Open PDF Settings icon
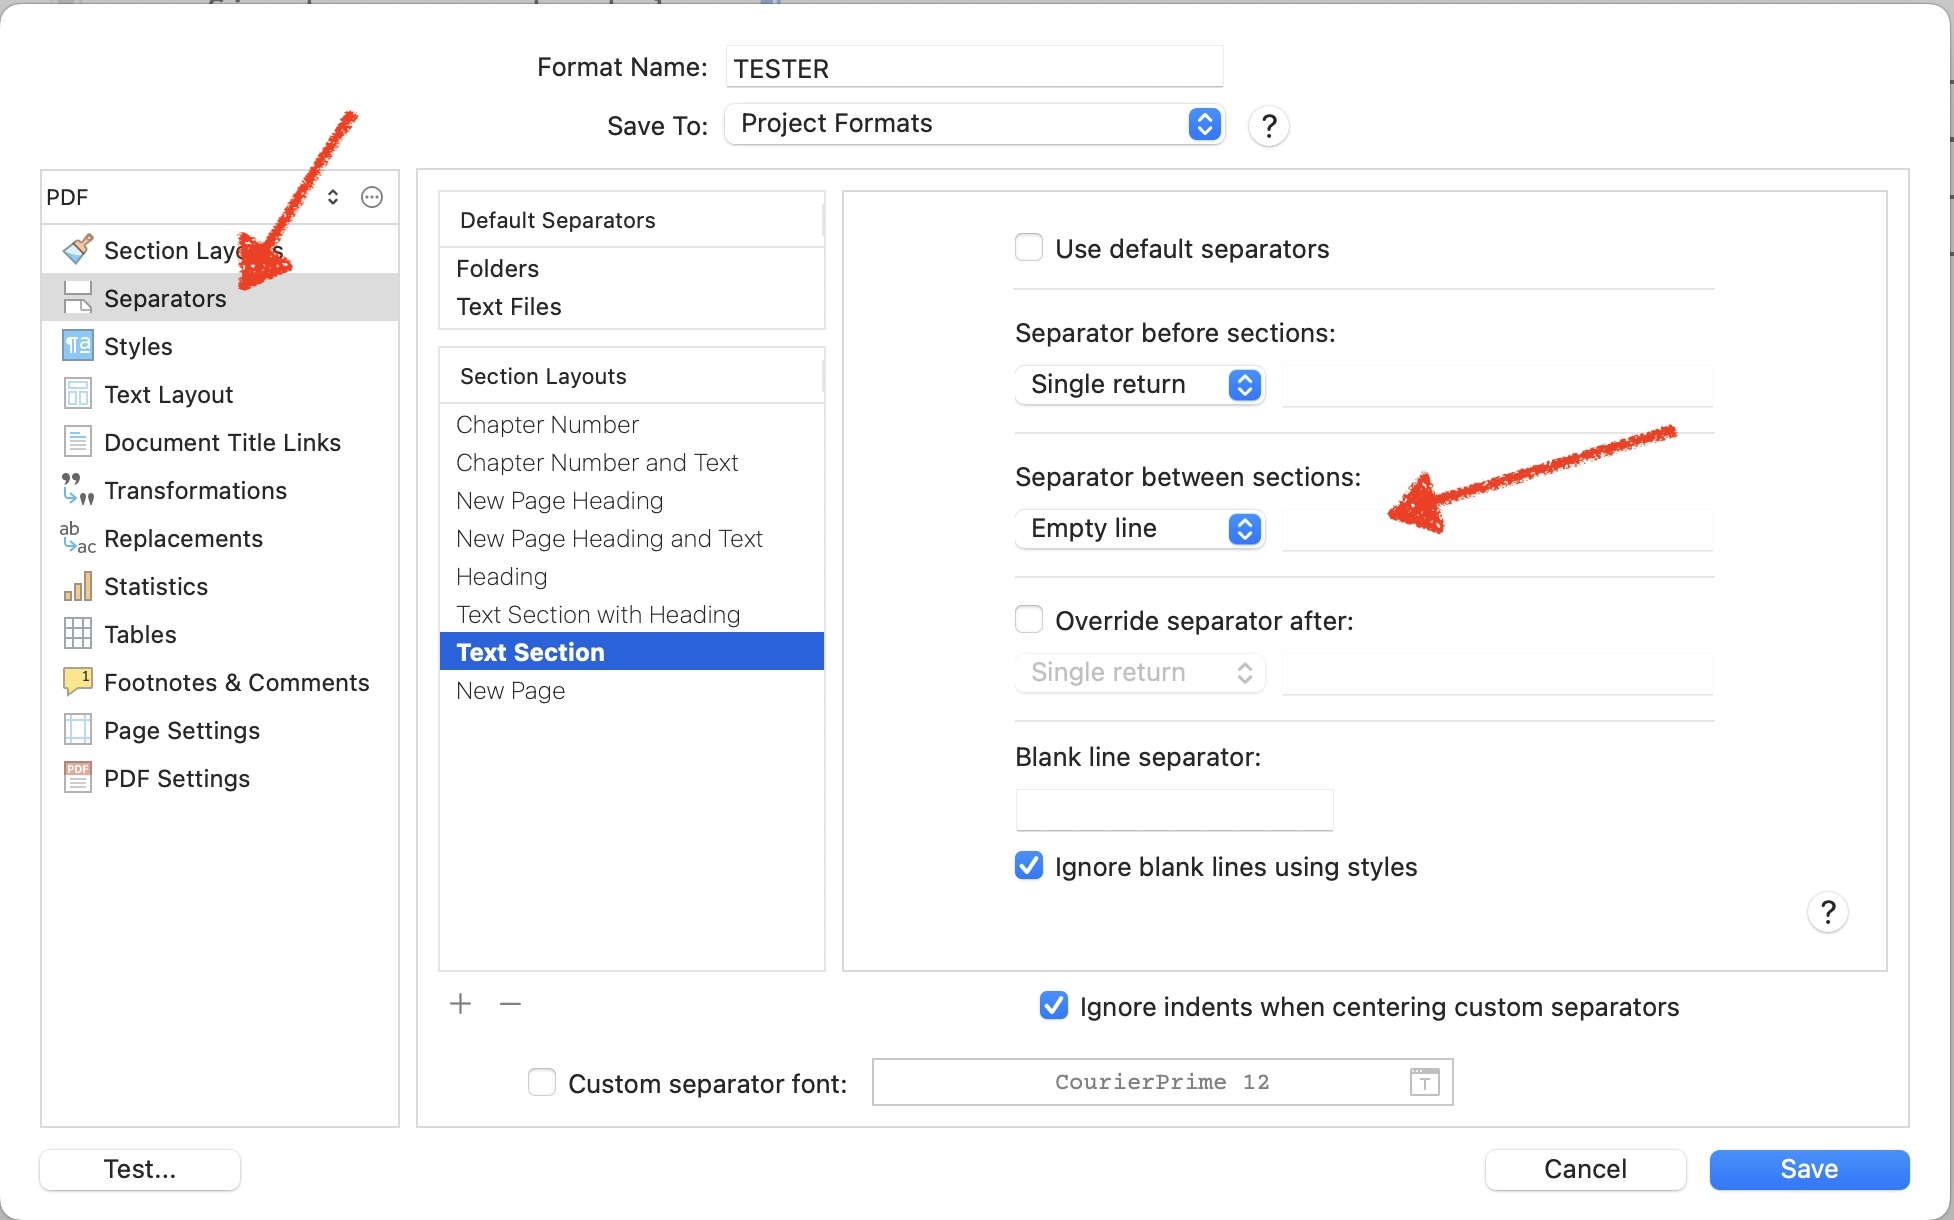The image size is (1954, 1220). [x=78, y=778]
